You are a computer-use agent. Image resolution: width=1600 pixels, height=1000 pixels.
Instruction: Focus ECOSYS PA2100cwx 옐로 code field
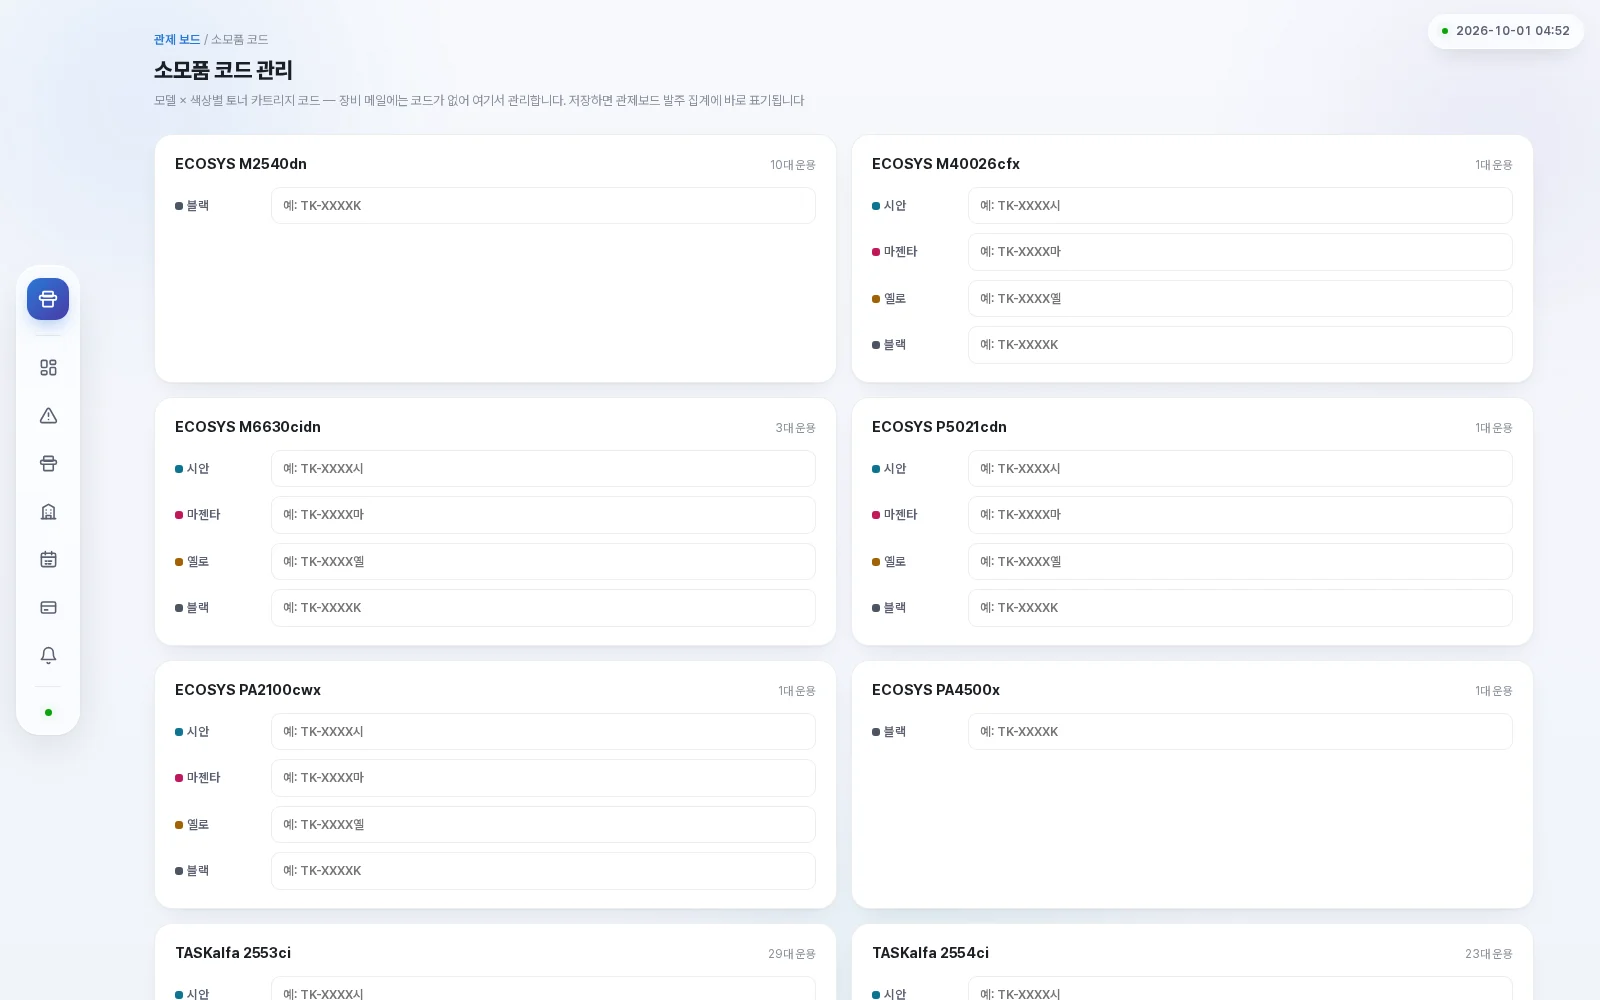(x=543, y=825)
